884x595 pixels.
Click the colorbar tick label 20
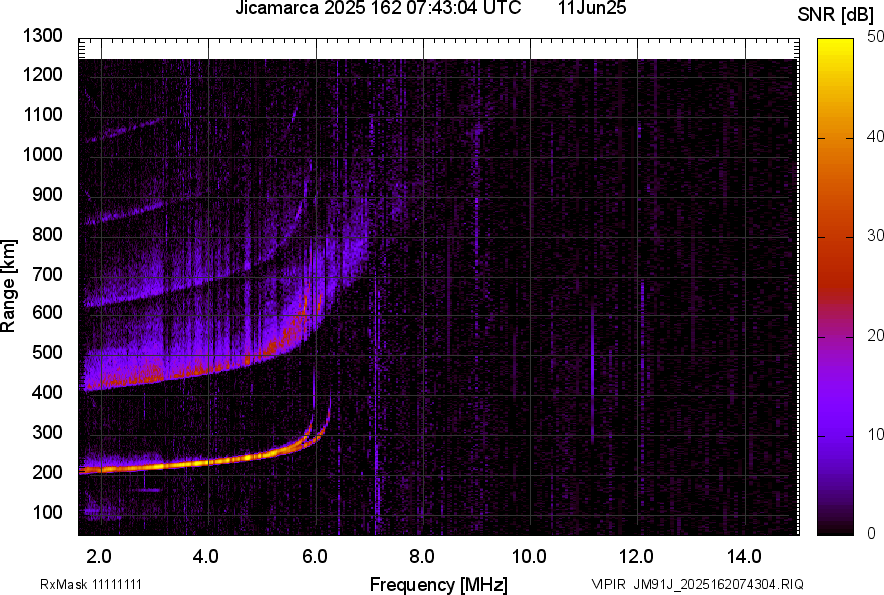875,336
